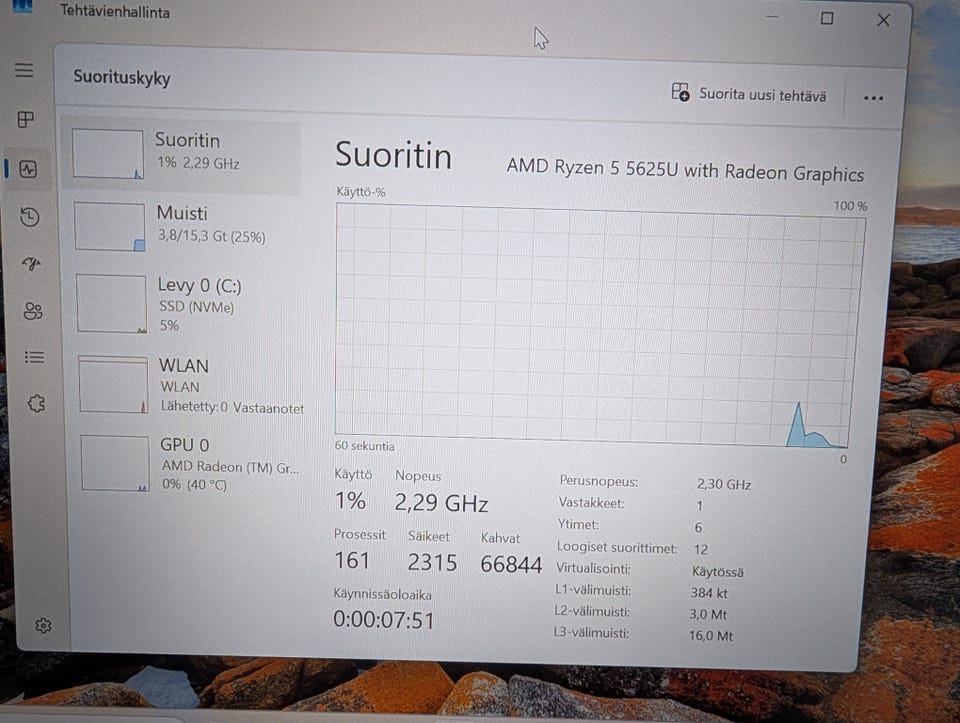960x723 pixels.
Task: Open the Startup apps page icon
Action: pos(31,264)
